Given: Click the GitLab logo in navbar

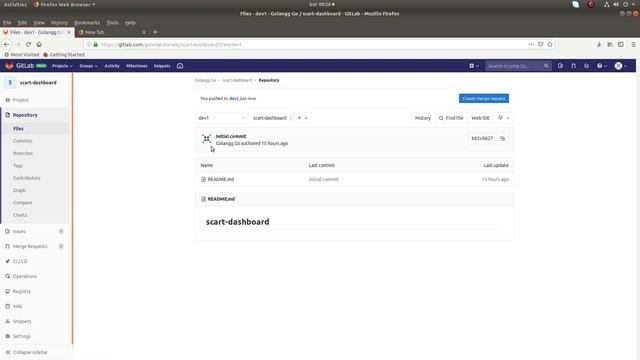Looking at the screenshot, I should click(x=19, y=66).
